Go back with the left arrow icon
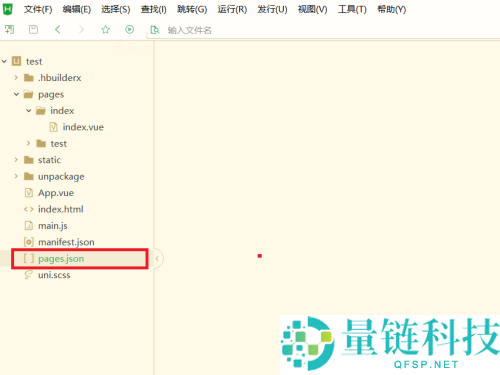500x375 pixels. [58, 30]
